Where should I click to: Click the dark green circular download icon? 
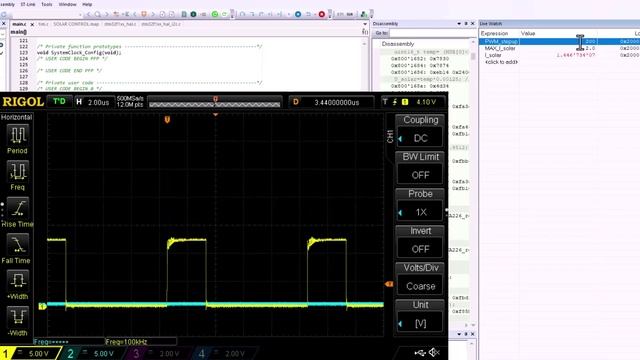(193, 14)
